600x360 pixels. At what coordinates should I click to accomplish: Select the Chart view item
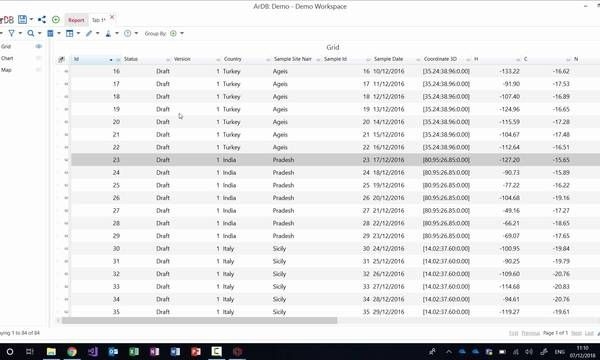point(7,58)
